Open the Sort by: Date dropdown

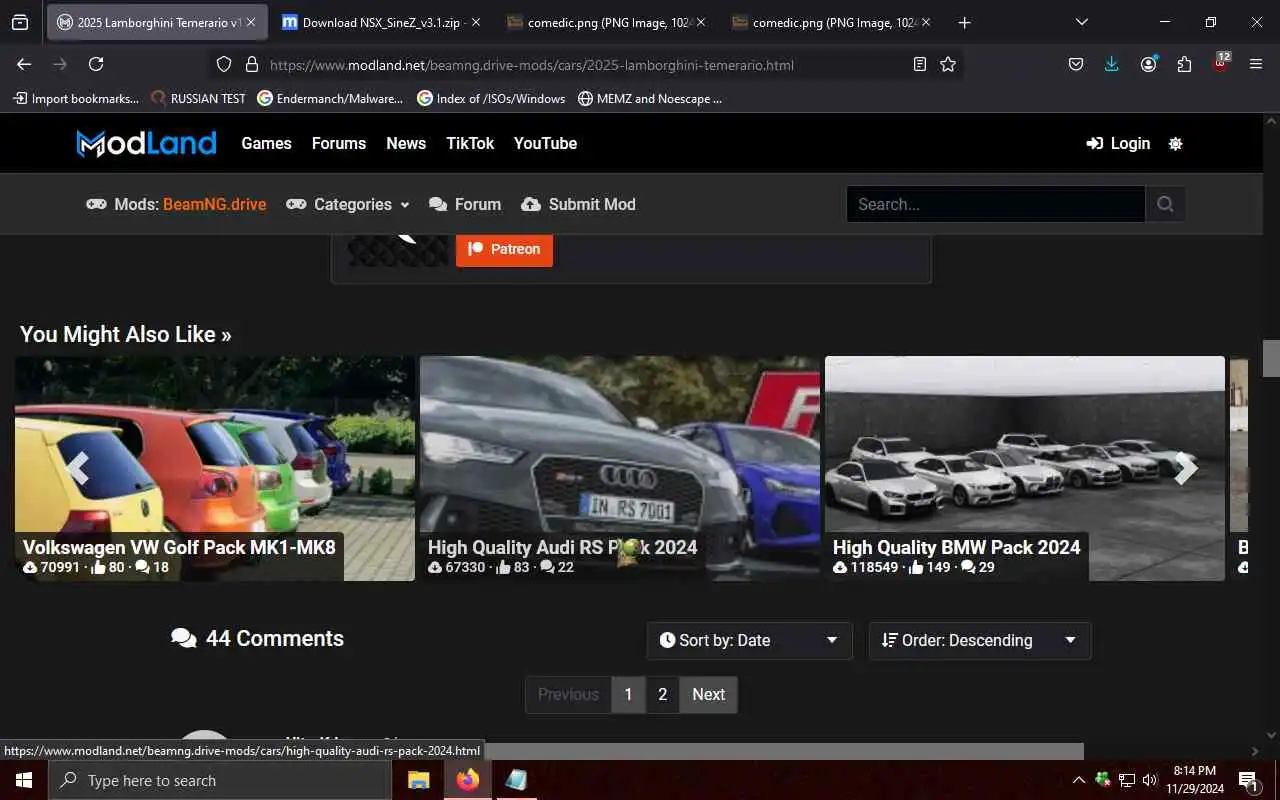tap(750, 641)
